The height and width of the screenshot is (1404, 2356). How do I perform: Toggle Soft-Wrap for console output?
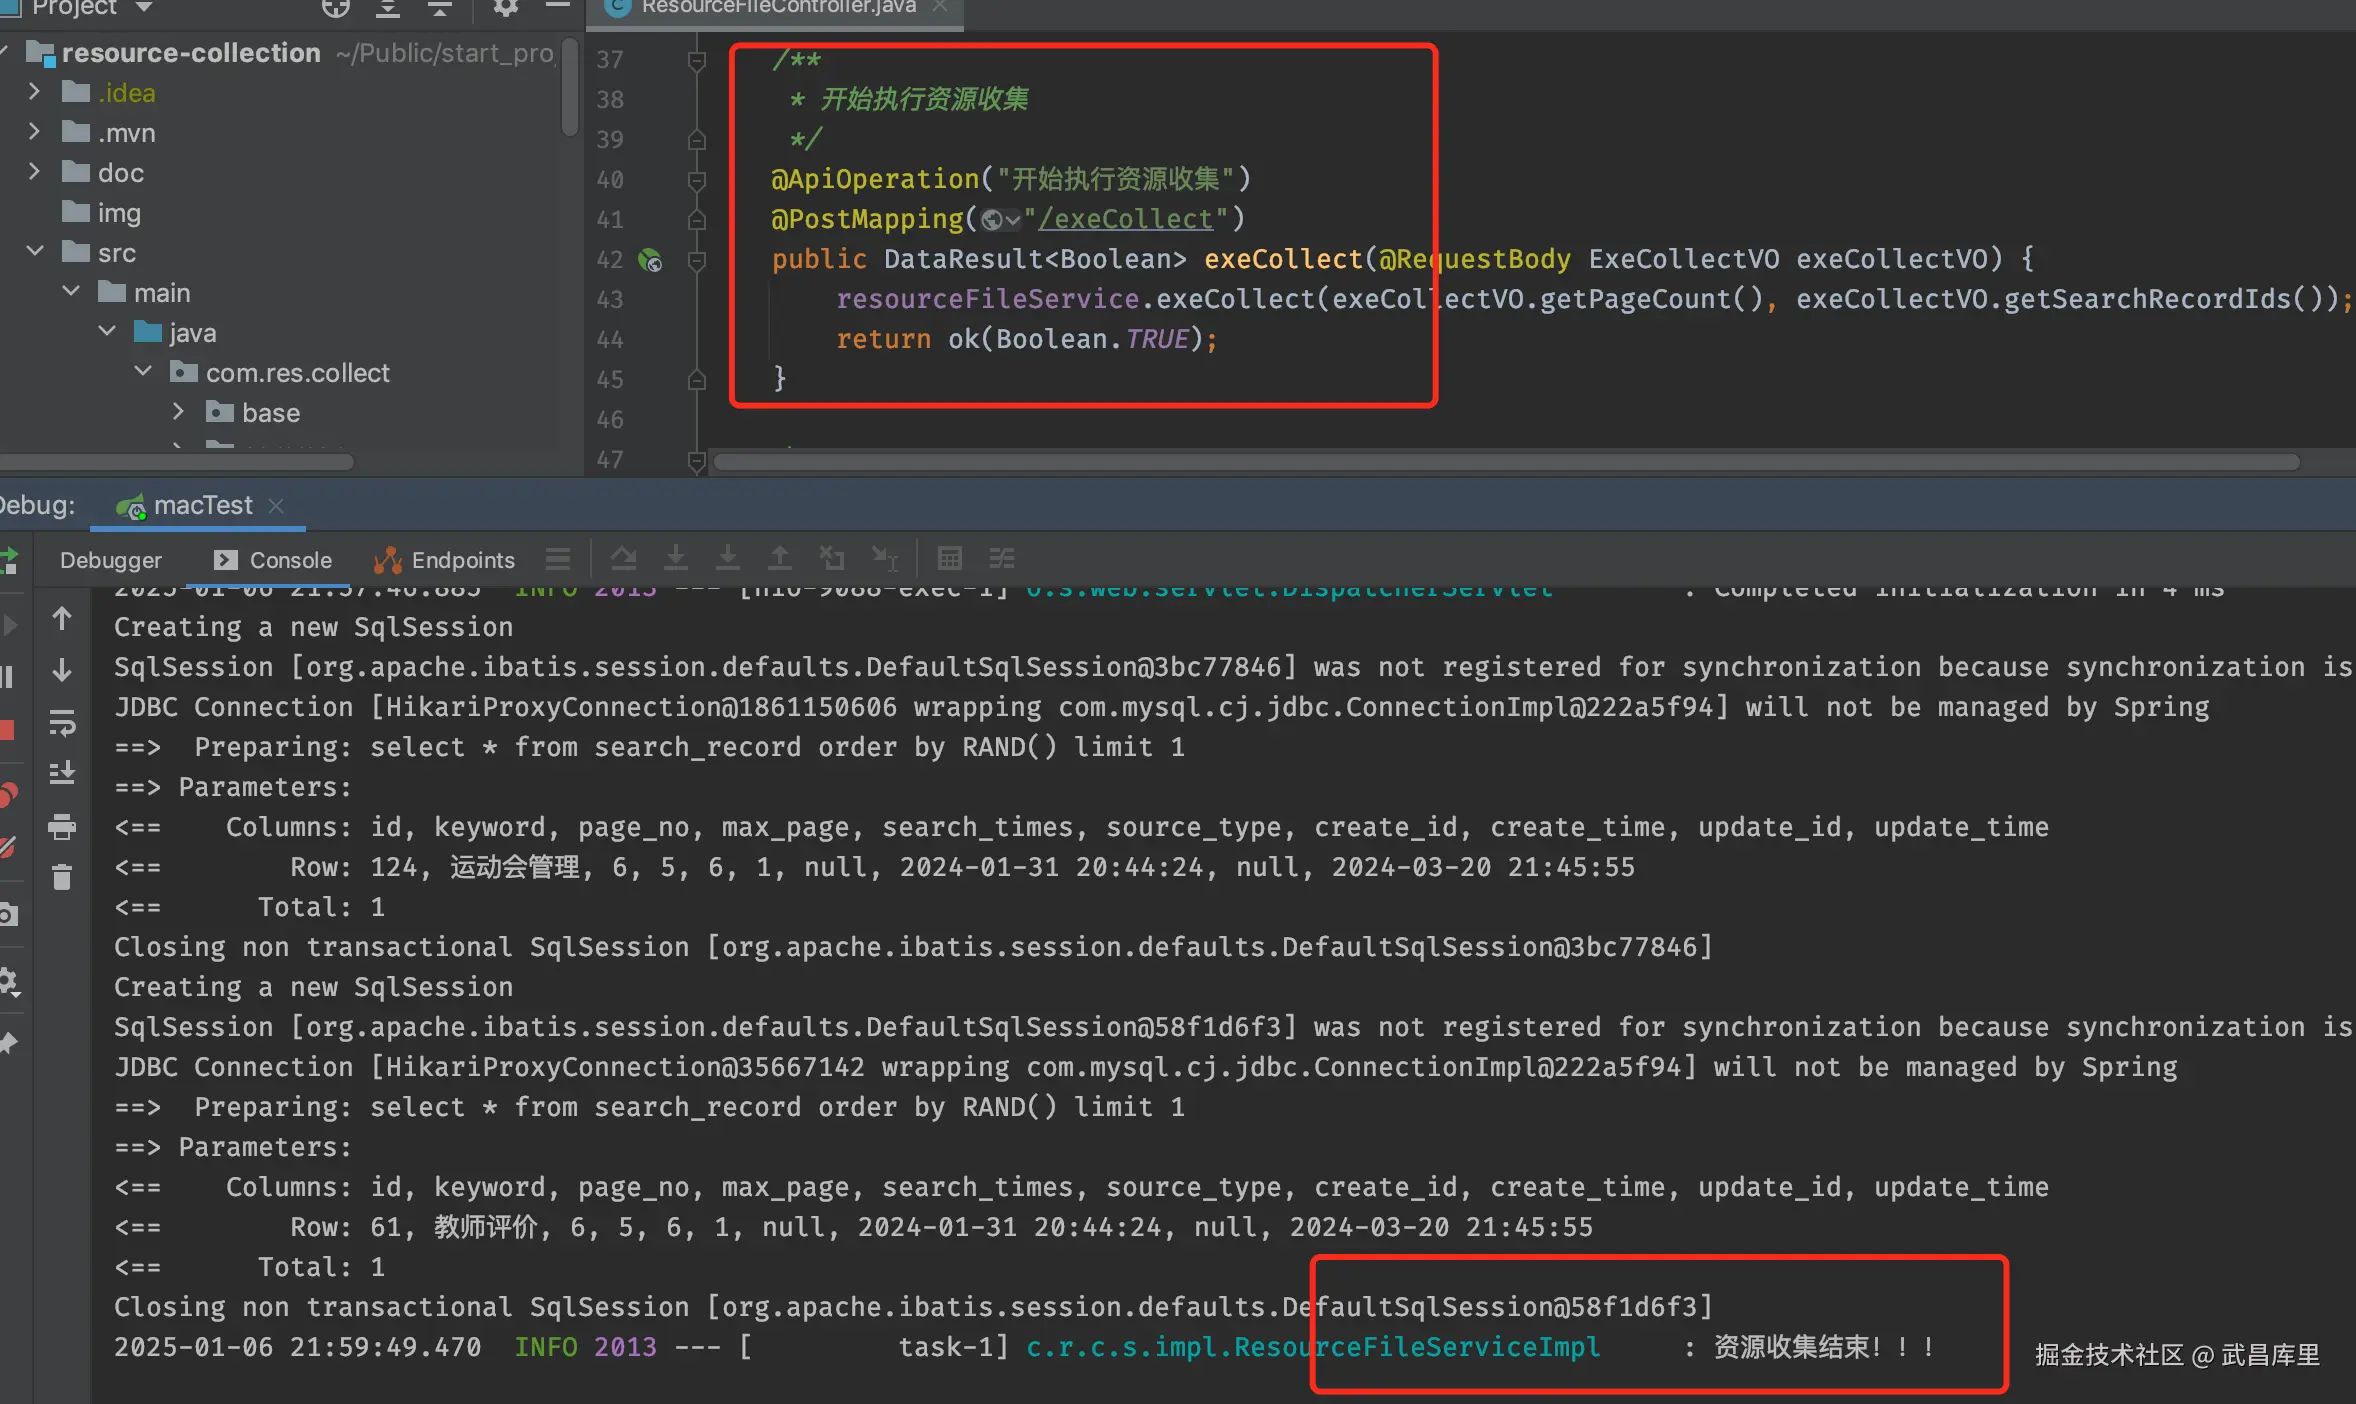(62, 722)
